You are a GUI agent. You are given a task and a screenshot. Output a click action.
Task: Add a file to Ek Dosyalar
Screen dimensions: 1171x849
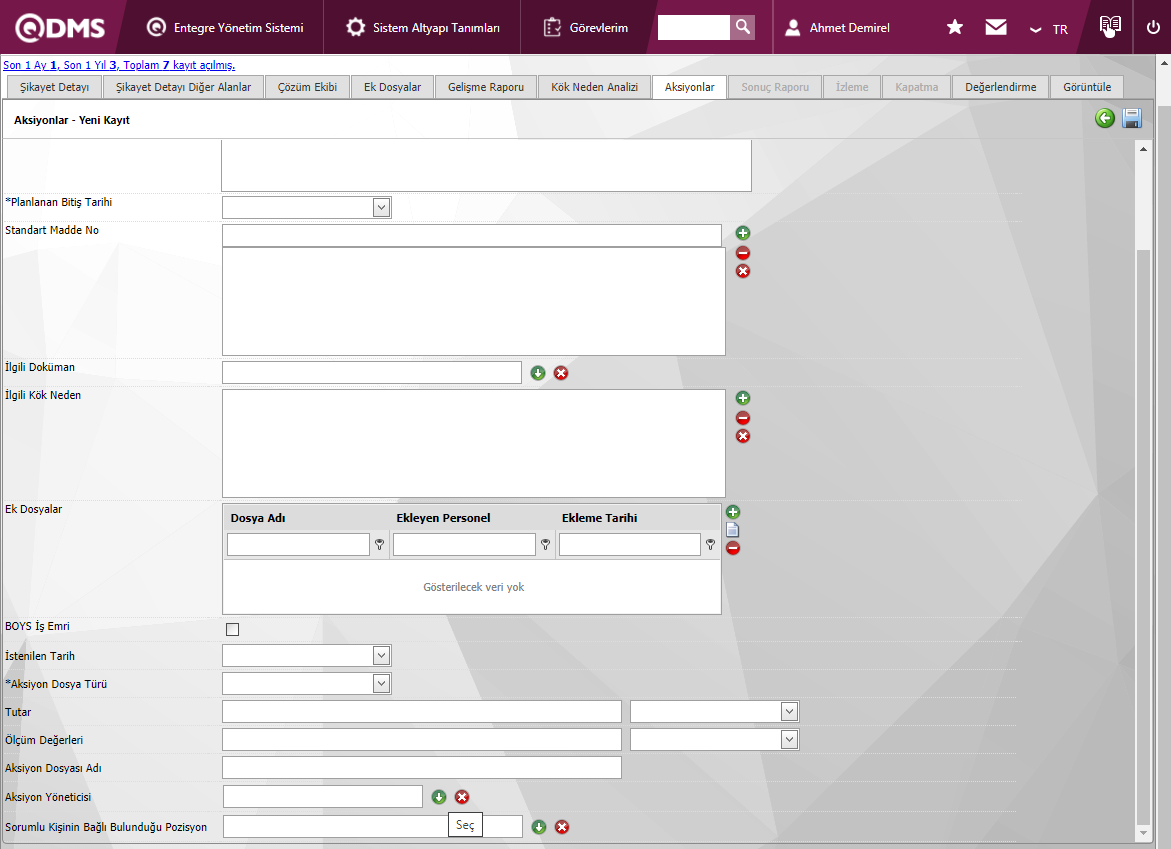point(733,511)
